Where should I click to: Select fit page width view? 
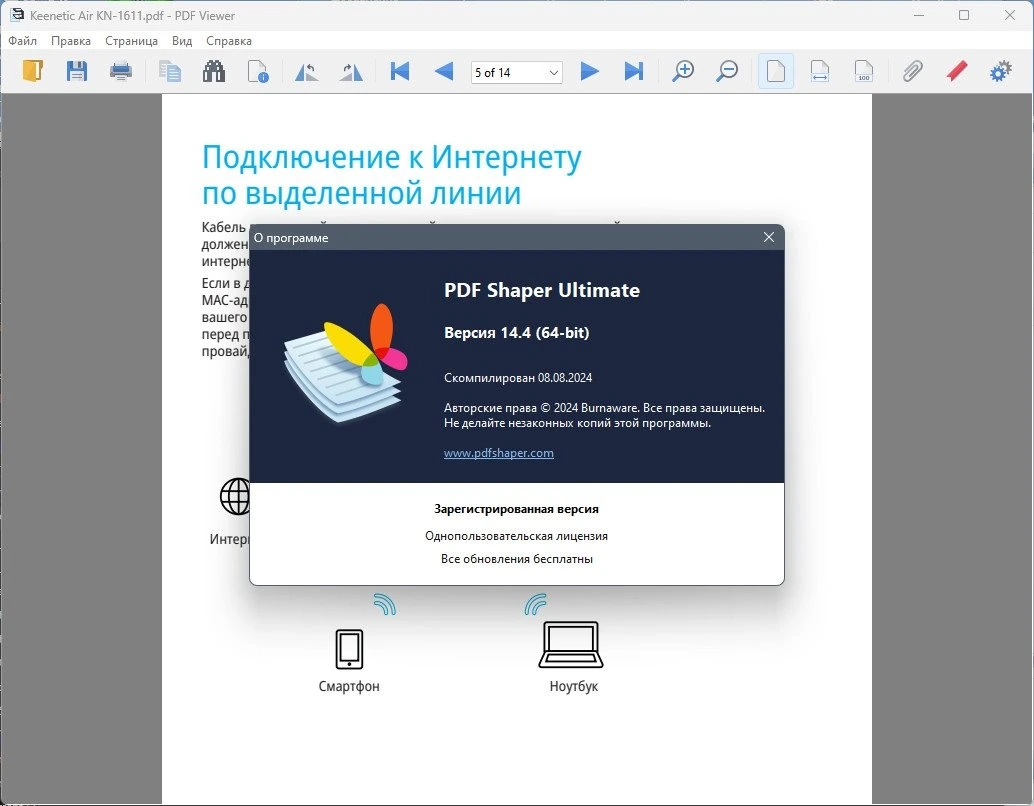click(x=820, y=71)
